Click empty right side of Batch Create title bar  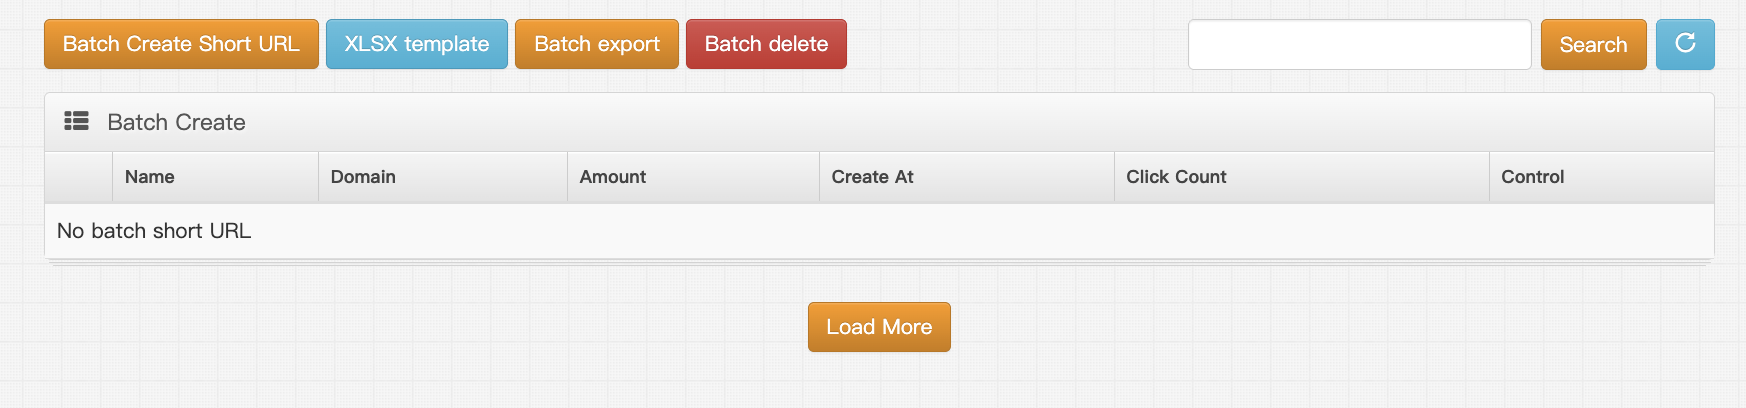(1200, 122)
